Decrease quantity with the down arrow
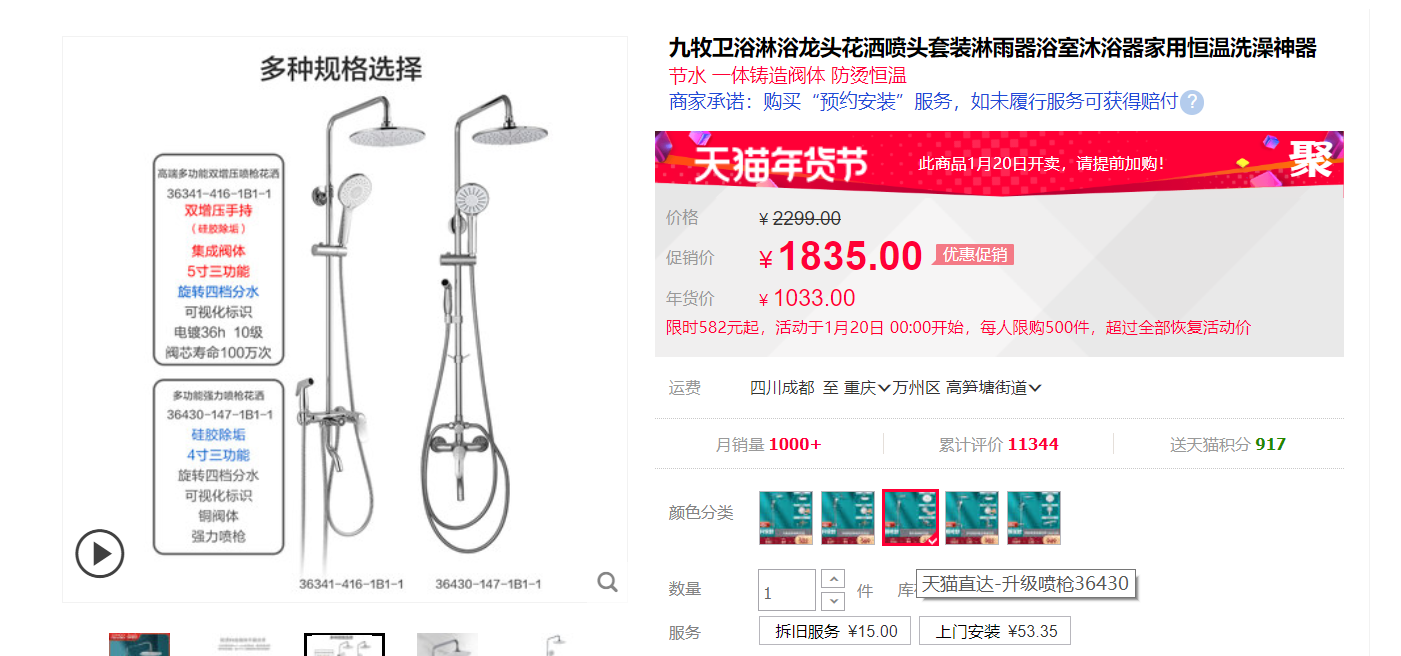The width and height of the screenshot is (1401, 656). pos(833,601)
